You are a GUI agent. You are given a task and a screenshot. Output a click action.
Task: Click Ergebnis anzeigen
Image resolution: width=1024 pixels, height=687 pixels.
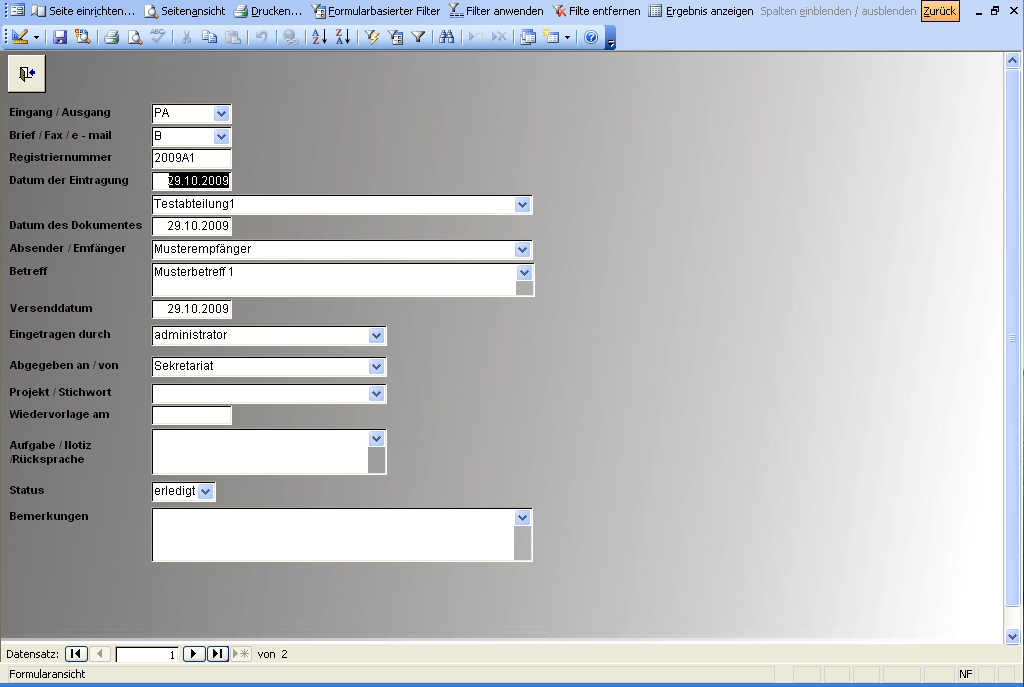tap(701, 11)
